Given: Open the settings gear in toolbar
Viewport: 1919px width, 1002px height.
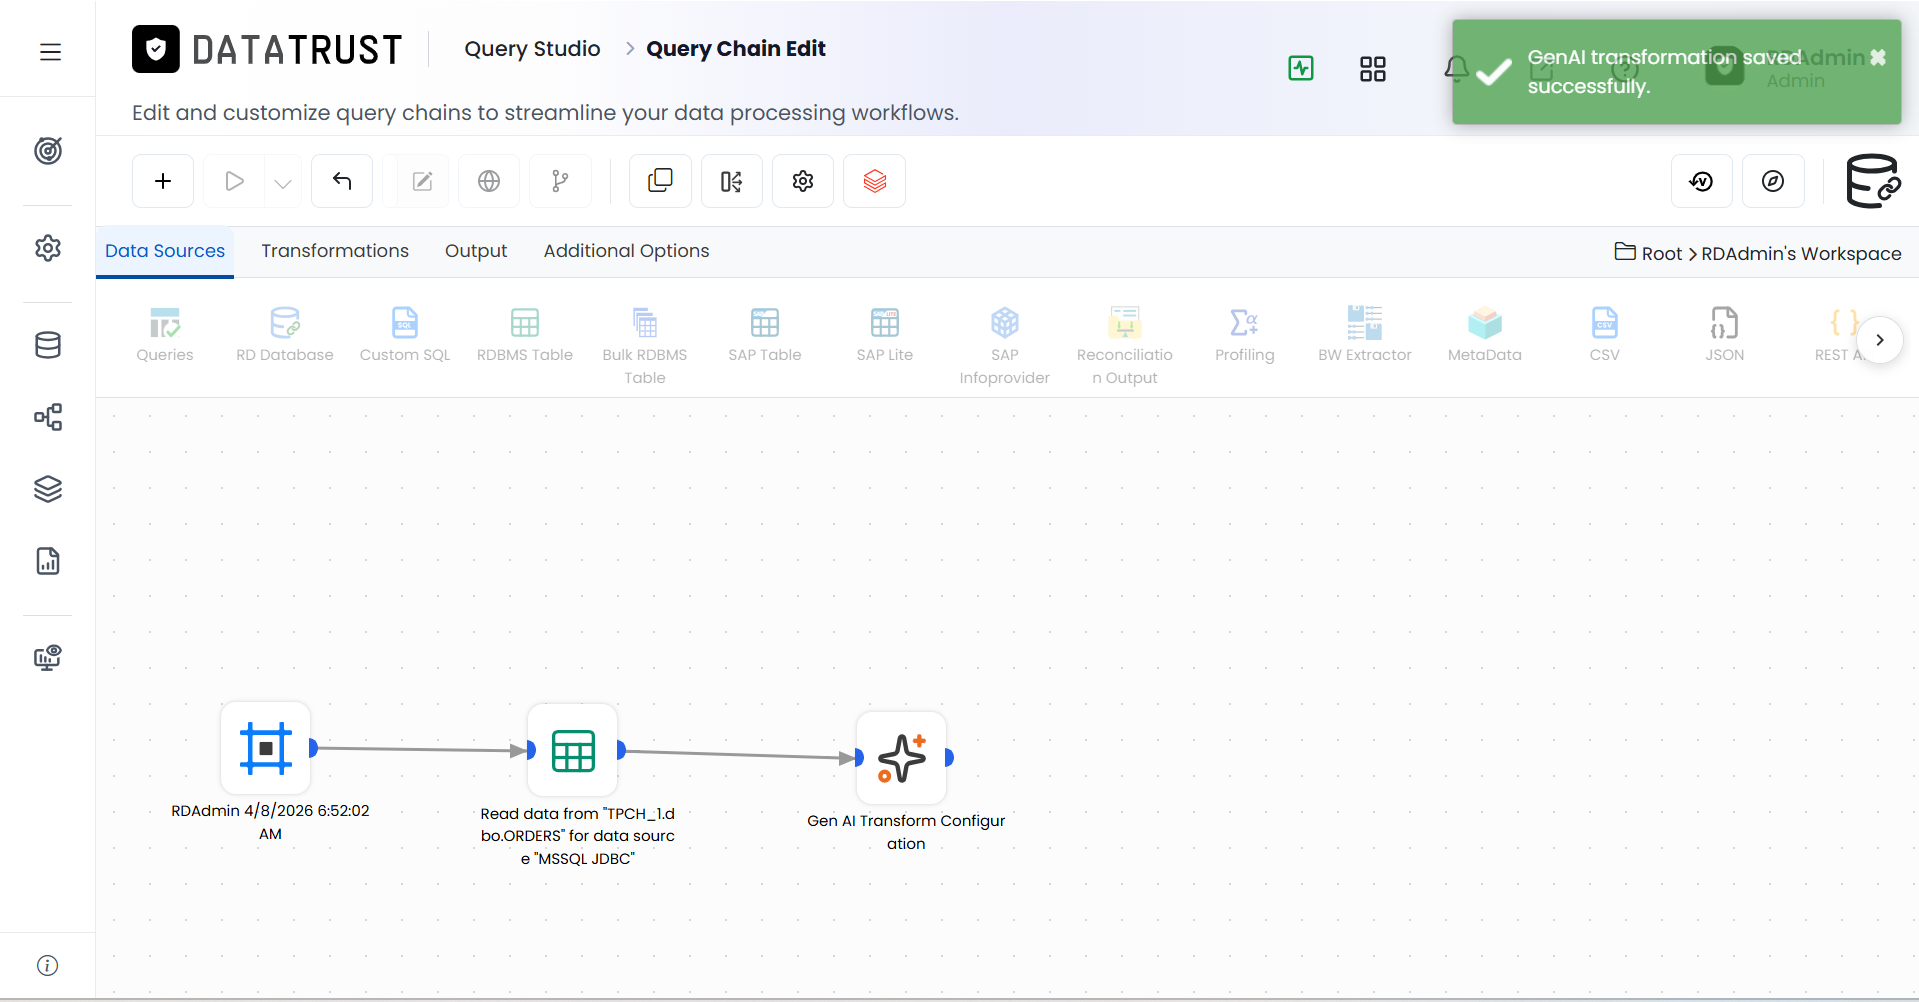Looking at the screenshot, I should click(x=803, y=181).
